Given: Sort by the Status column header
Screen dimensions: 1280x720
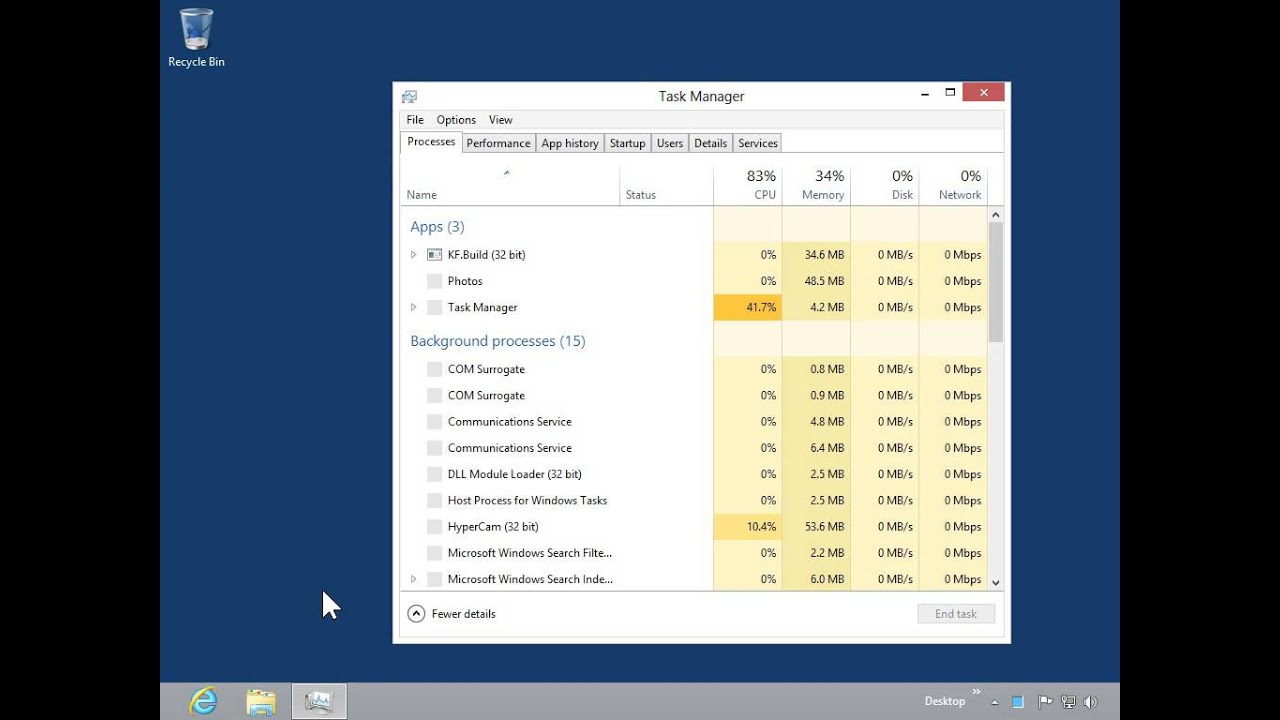Looking at the screenshot, I should click(x=666, y=185).
